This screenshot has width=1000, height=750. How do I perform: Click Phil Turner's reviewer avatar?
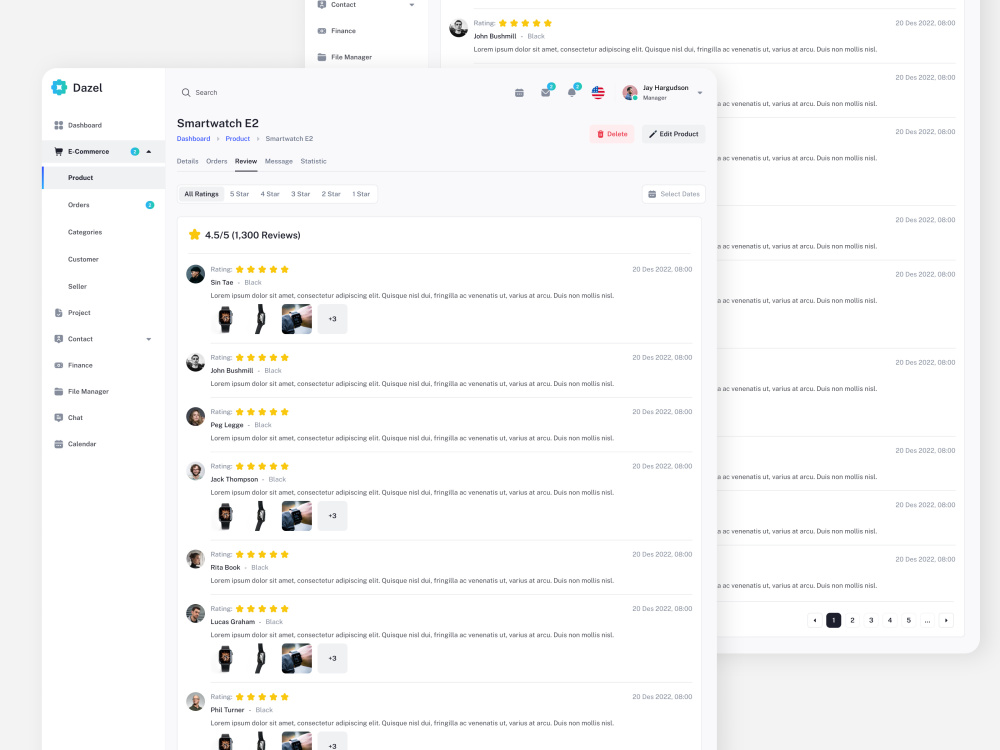(x=195, y=702)
